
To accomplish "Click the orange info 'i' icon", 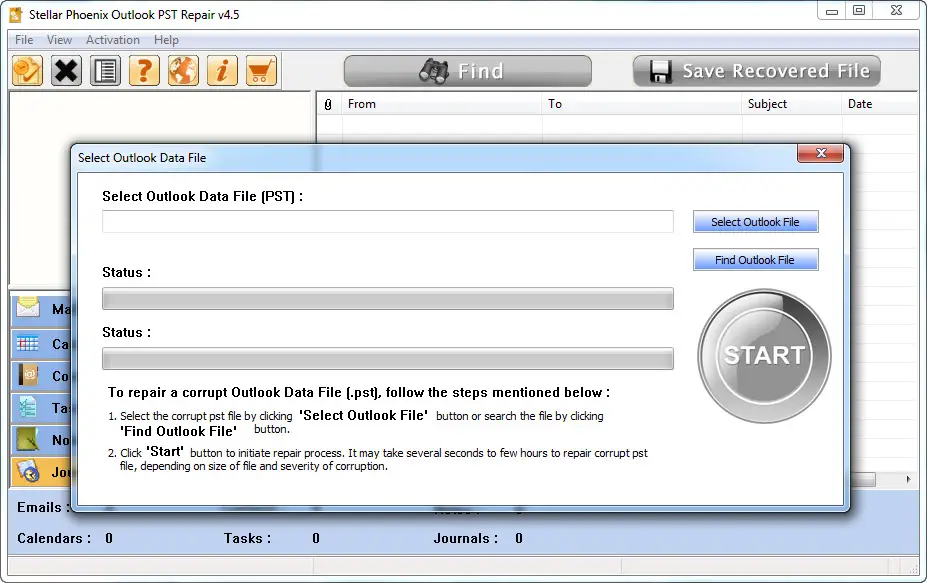I will [222, 71].
